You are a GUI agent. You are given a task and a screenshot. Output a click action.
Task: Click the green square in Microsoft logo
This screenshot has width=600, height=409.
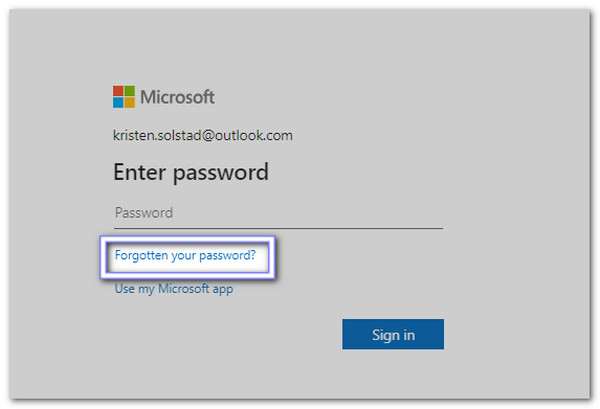[129, 91]
